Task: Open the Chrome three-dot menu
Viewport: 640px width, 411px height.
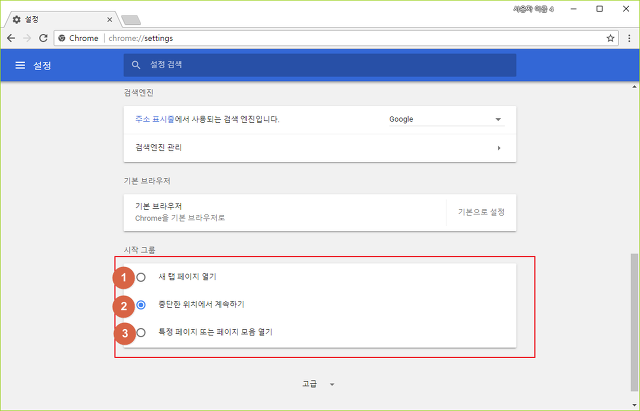Action: [629, 38]
